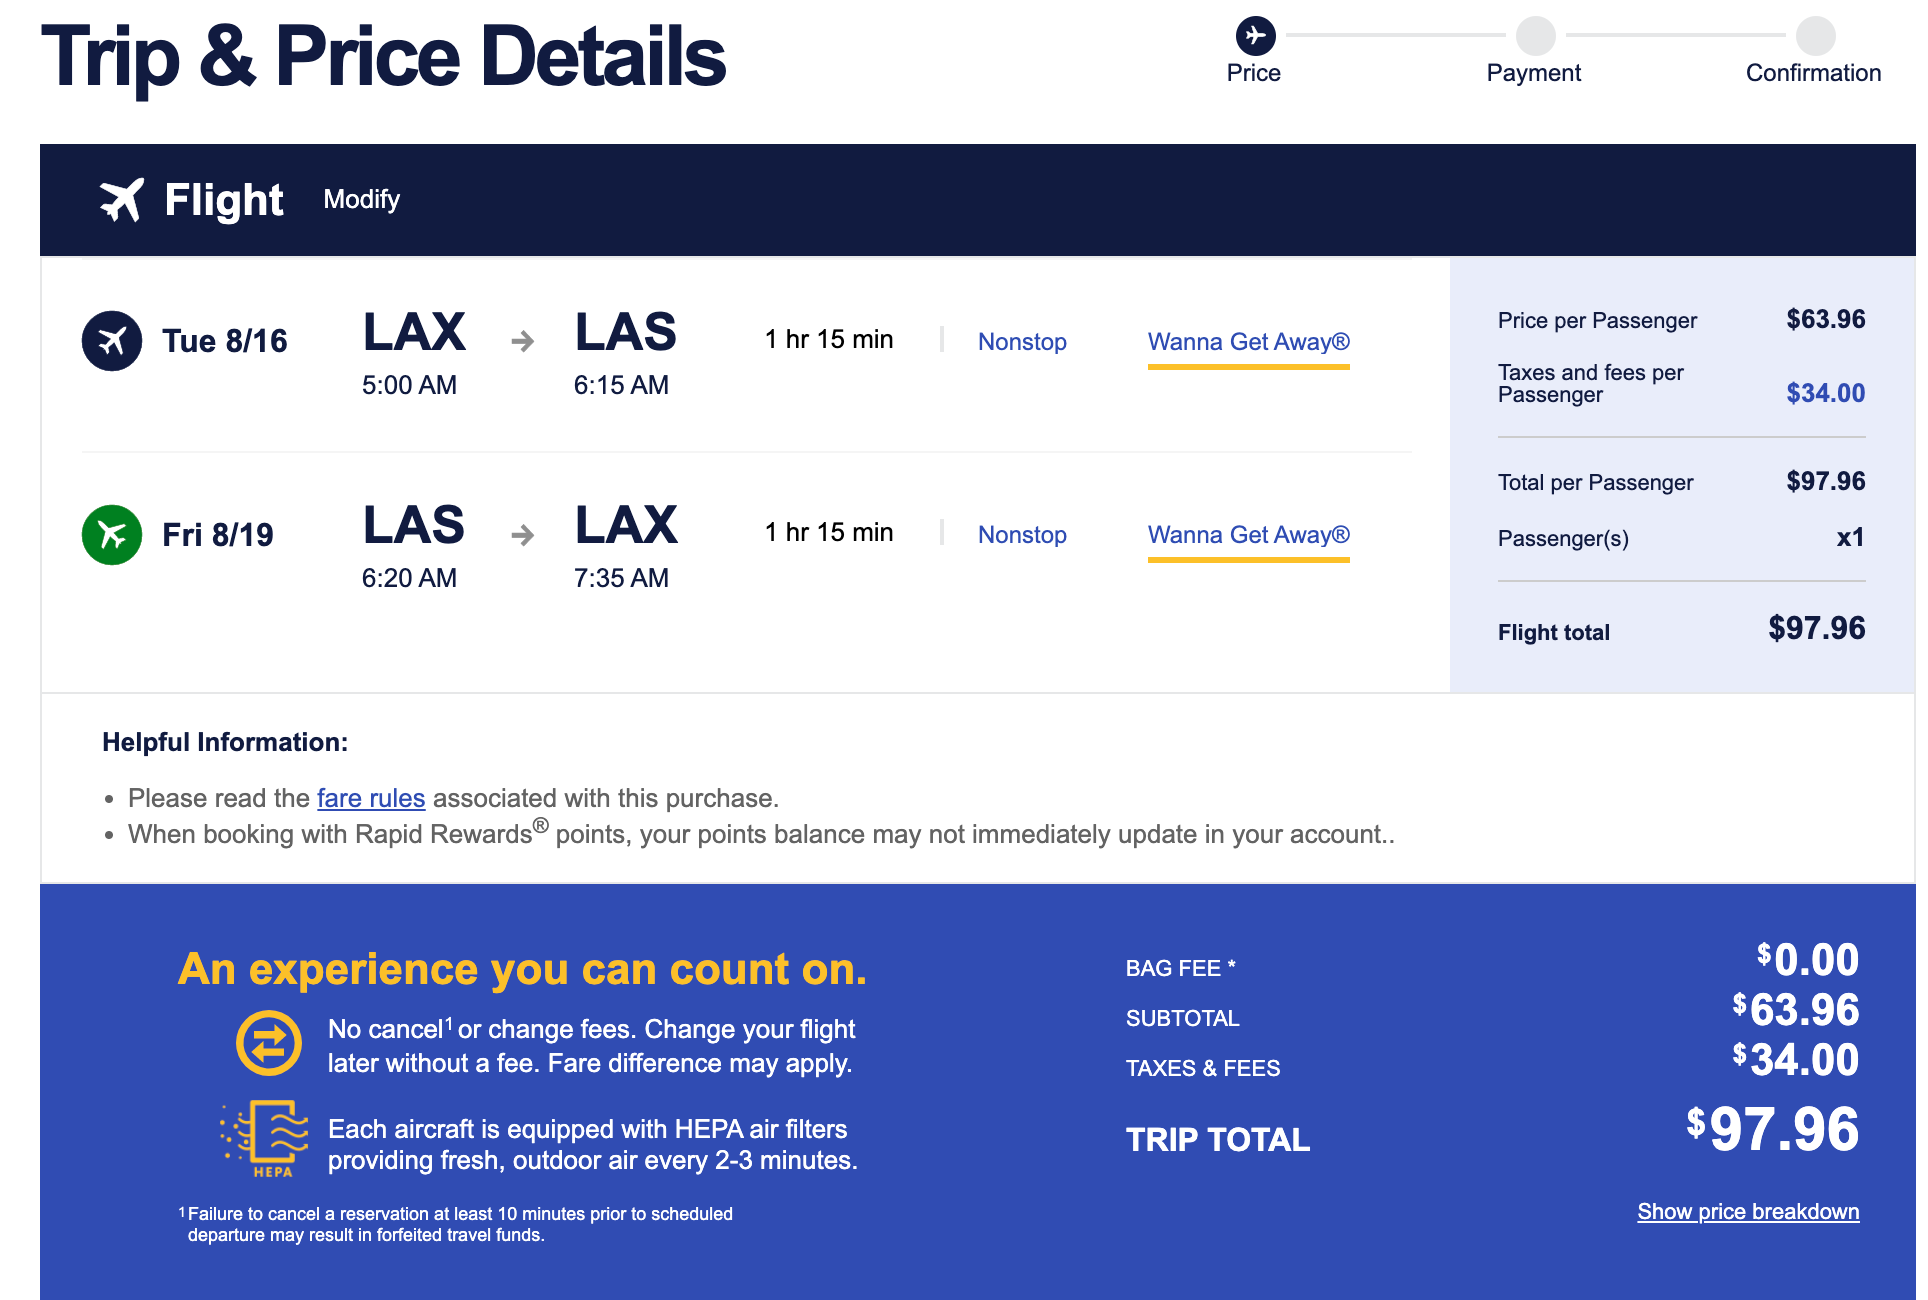Screen dimensions: 1928x1300
Task: Open the fare rules link
Action: coord(371,798)
